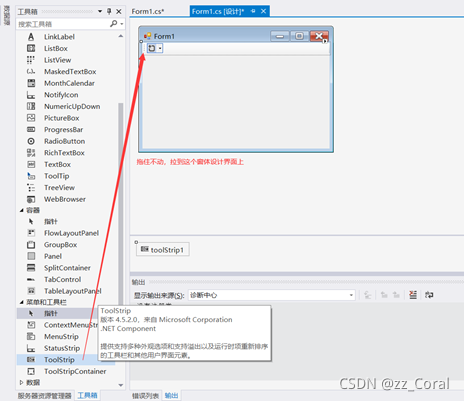This screenshot has width=464, height=401.
Task: Open the toolStrip add-item dropdown on Form1
Action: click(x=160, y=48)
